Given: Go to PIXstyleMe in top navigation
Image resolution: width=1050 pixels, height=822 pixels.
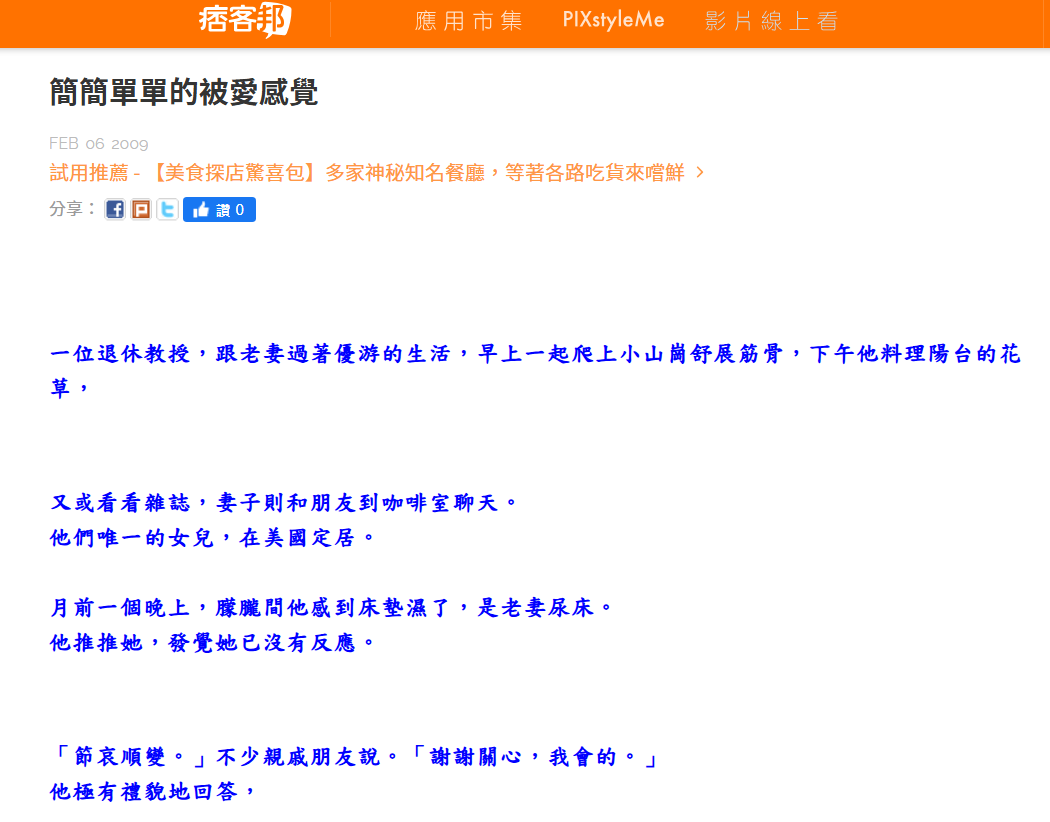Looking at the screenshot, I should pyautogui.click(x=613, y=21).
